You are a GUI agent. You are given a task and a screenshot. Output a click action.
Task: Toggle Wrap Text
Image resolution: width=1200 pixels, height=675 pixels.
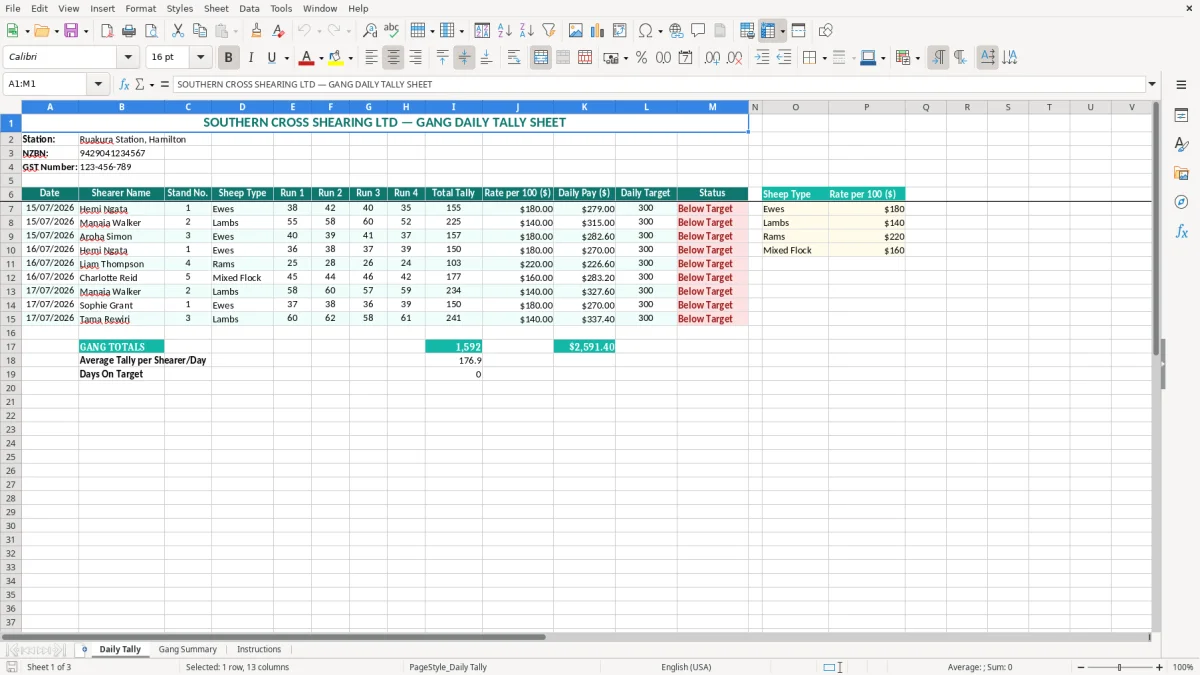coord(514,58)
